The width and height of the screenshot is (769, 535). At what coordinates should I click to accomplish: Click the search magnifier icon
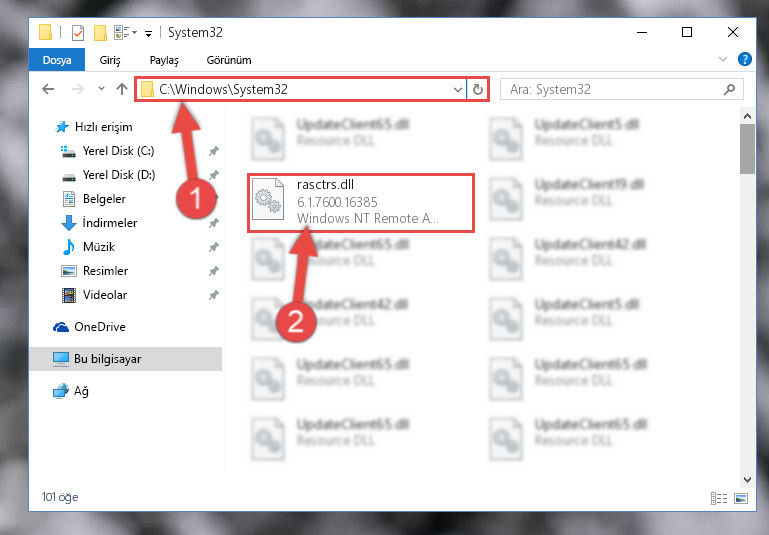[729, 89]
